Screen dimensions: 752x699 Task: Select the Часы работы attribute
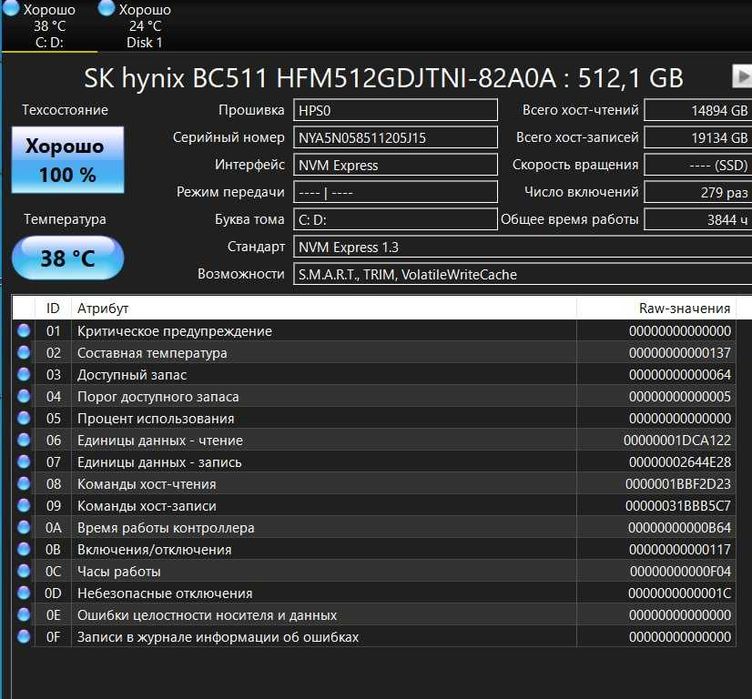pos(119,571)
